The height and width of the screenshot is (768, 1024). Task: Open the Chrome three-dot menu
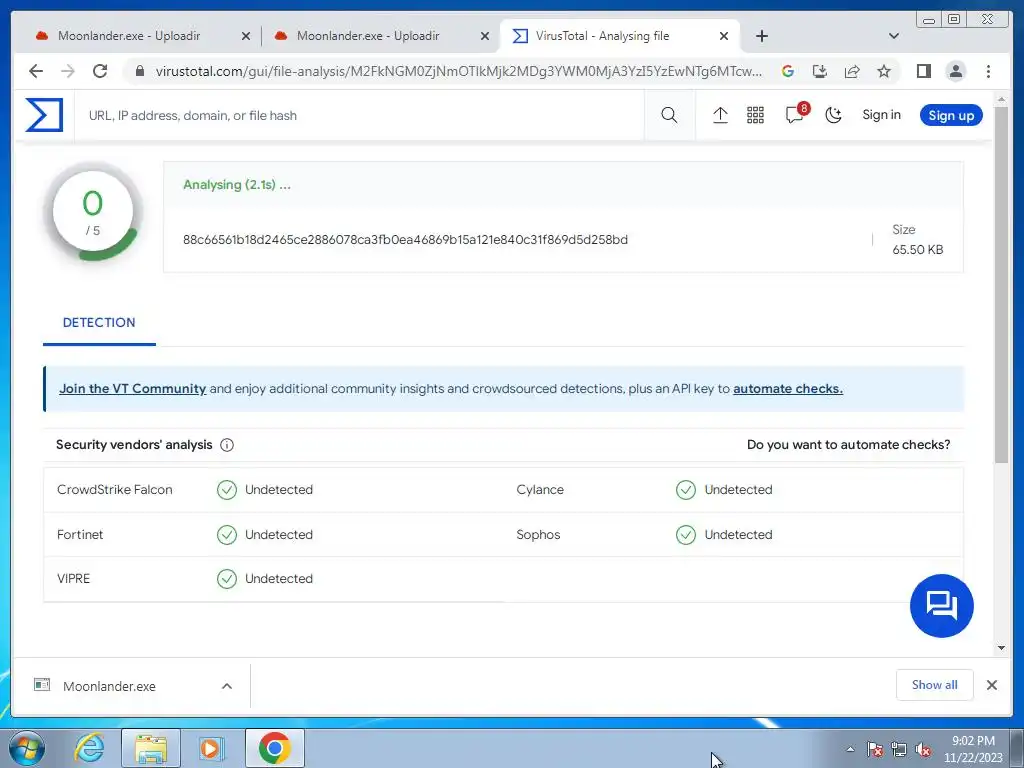988,71
